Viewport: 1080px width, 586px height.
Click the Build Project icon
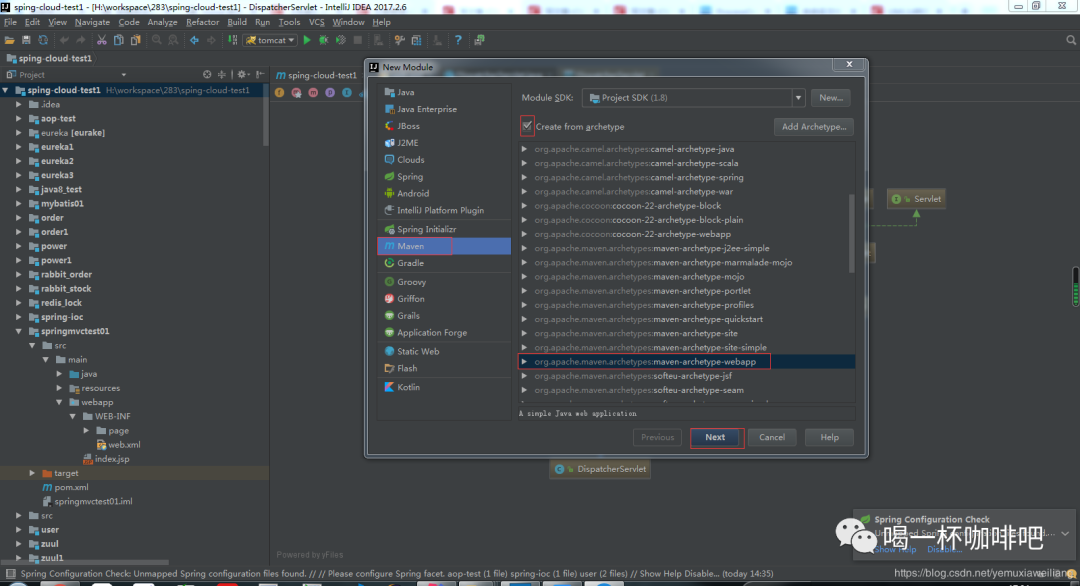tap(232, 41)
